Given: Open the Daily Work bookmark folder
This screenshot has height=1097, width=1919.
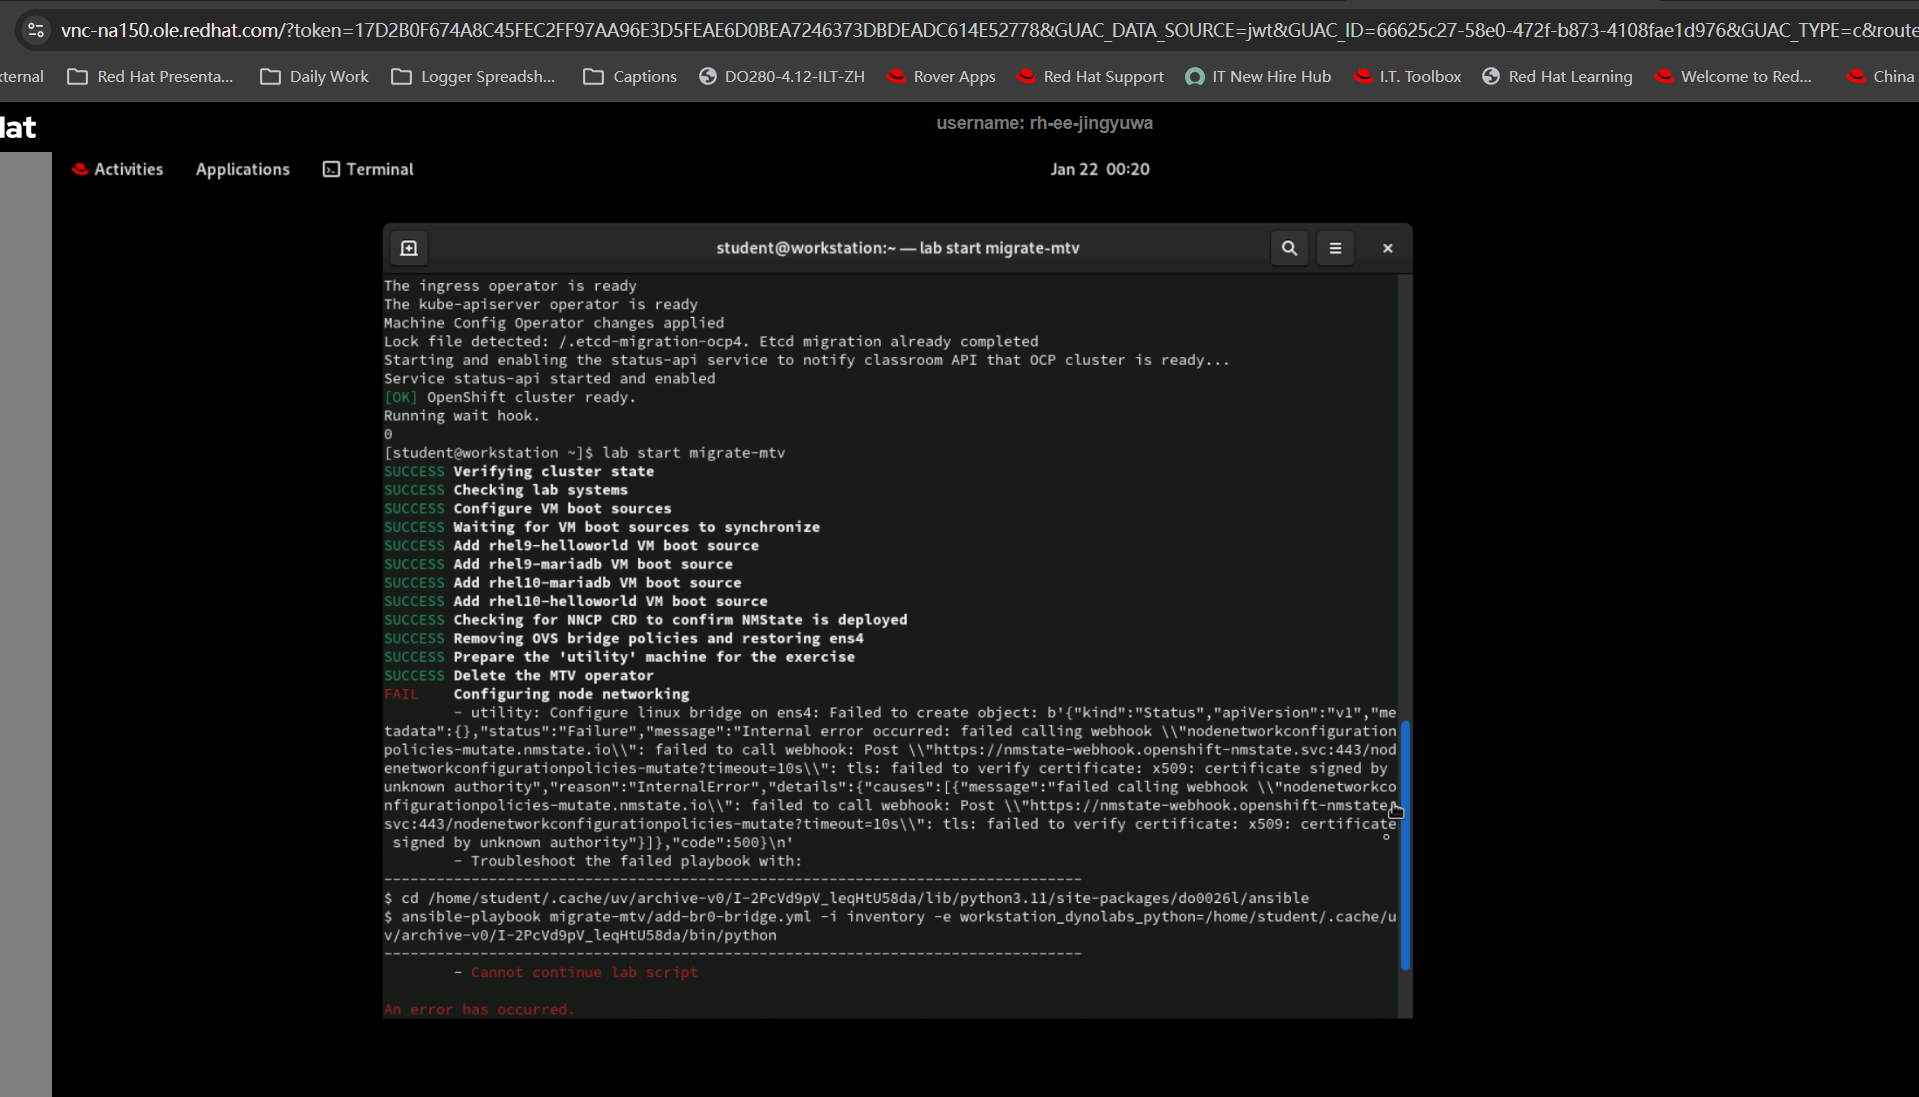Looking at the screenshot, I should (314, 76).
